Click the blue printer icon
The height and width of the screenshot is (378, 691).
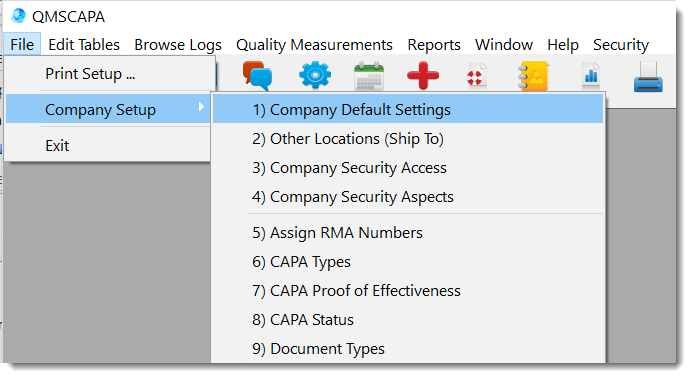tap(648, 77)
